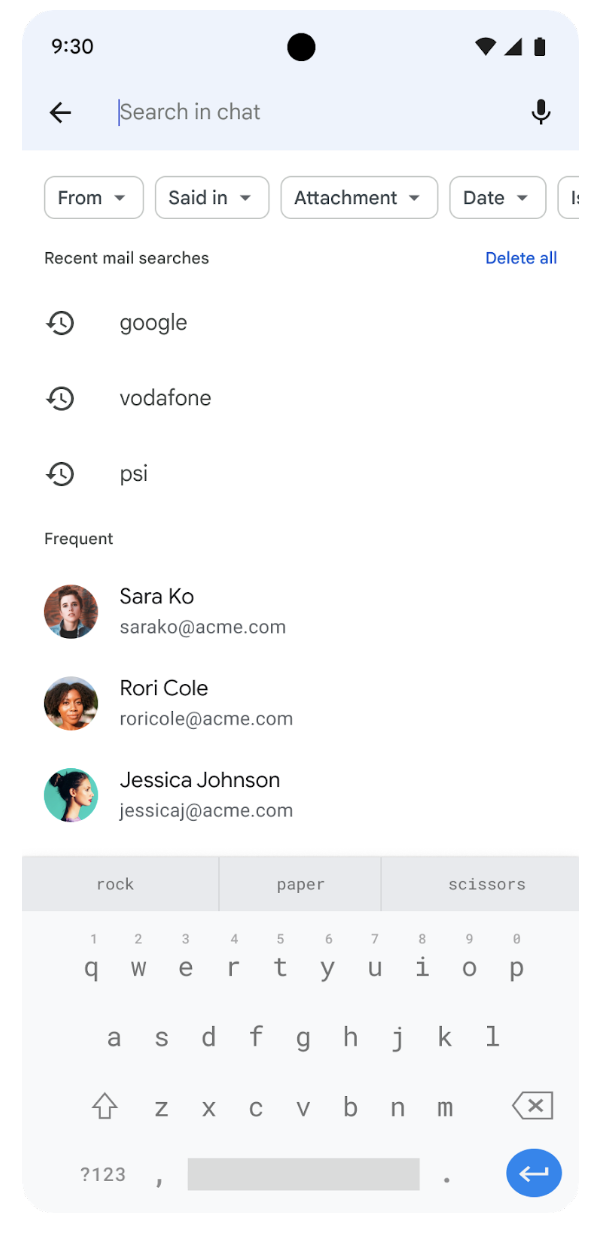This screenshot has height=1234, width=600.
Task: Open Sara Ko's profile photo
Action: coord(71,611)
